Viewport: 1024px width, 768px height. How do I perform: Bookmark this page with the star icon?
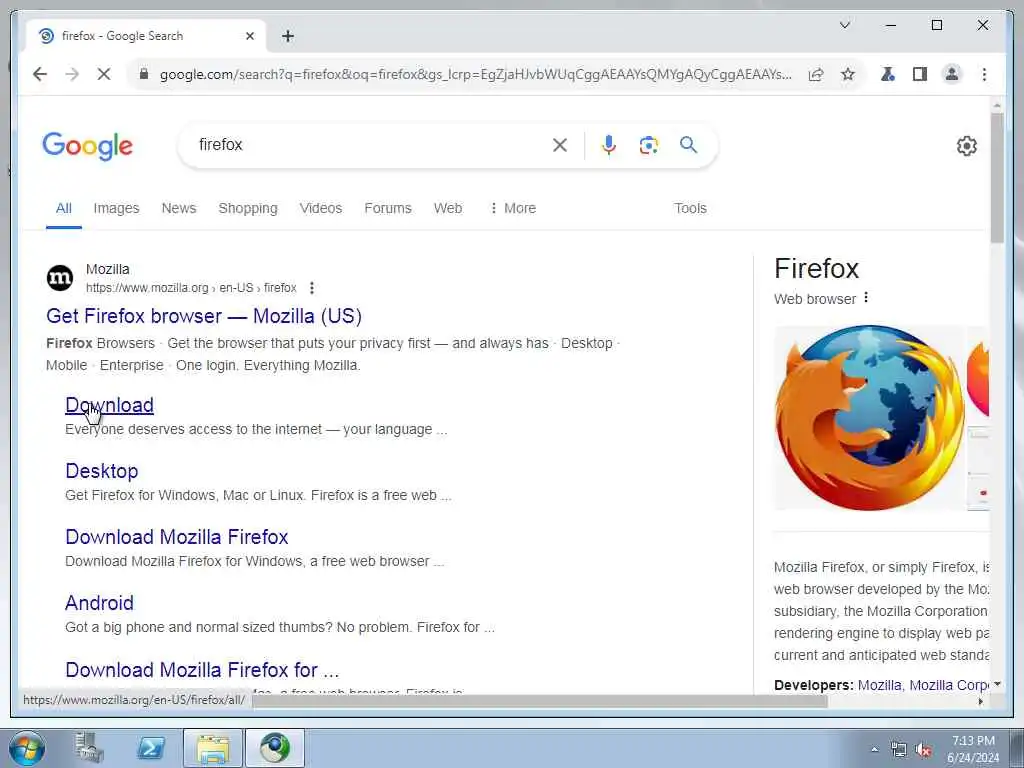pos(848,74)
